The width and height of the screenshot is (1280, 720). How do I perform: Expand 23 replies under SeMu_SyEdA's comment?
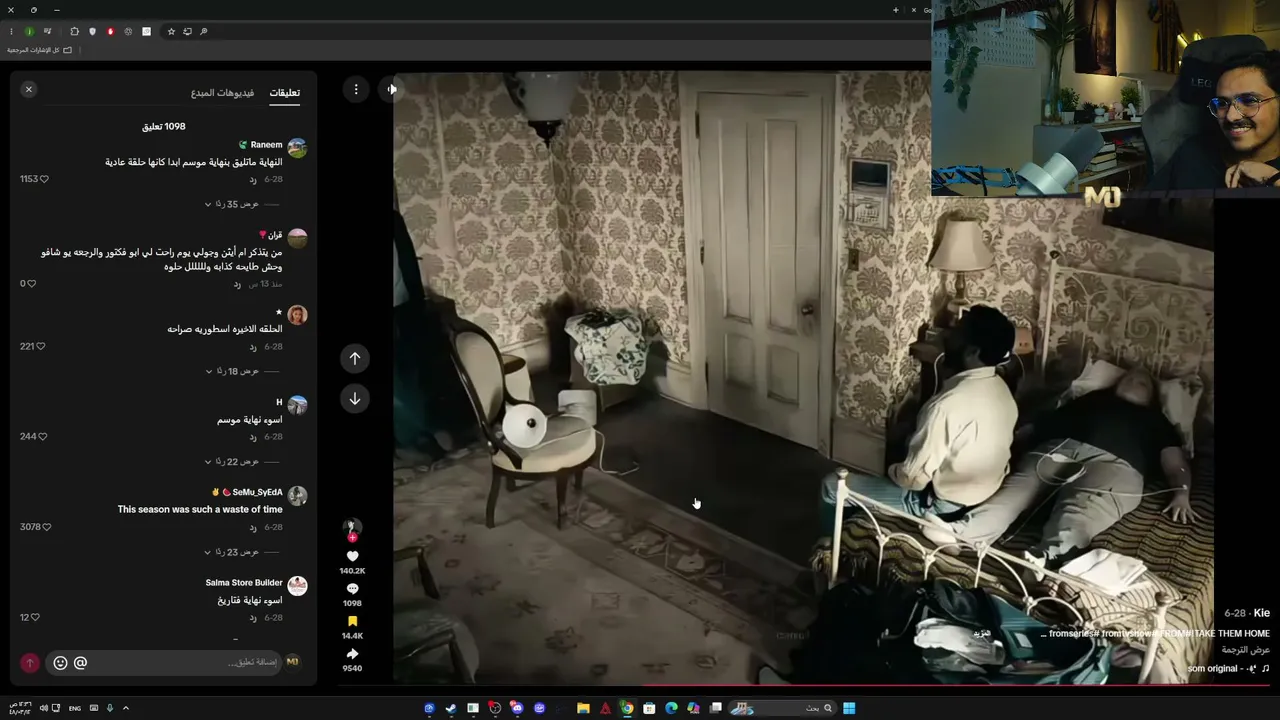(232, 552)
